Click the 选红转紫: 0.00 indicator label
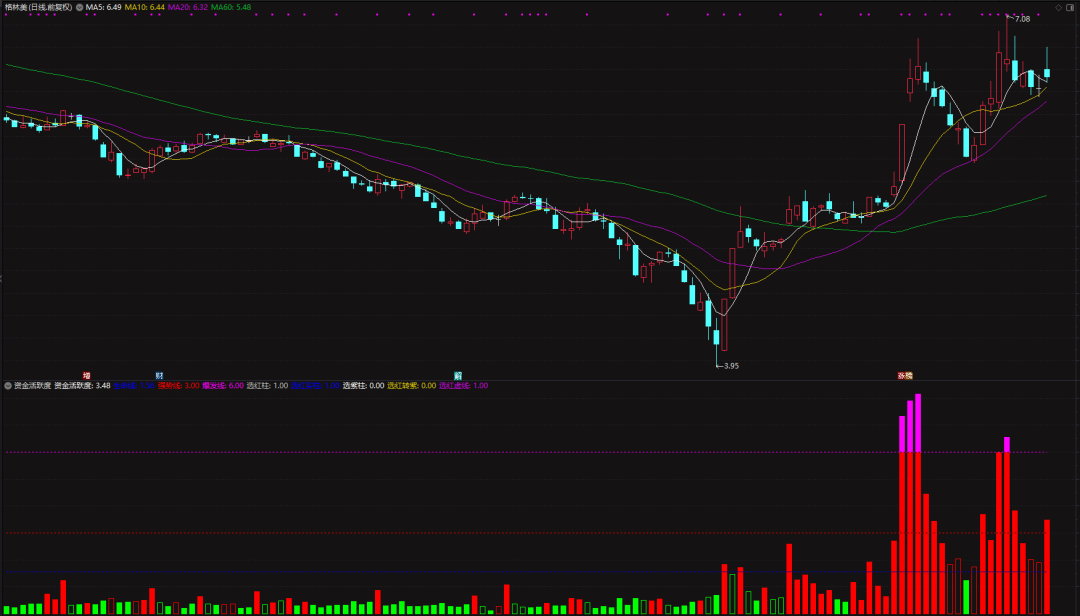The height and width of the screenshot is (616, 1080). pyautogui.click(x=411, y=385)
